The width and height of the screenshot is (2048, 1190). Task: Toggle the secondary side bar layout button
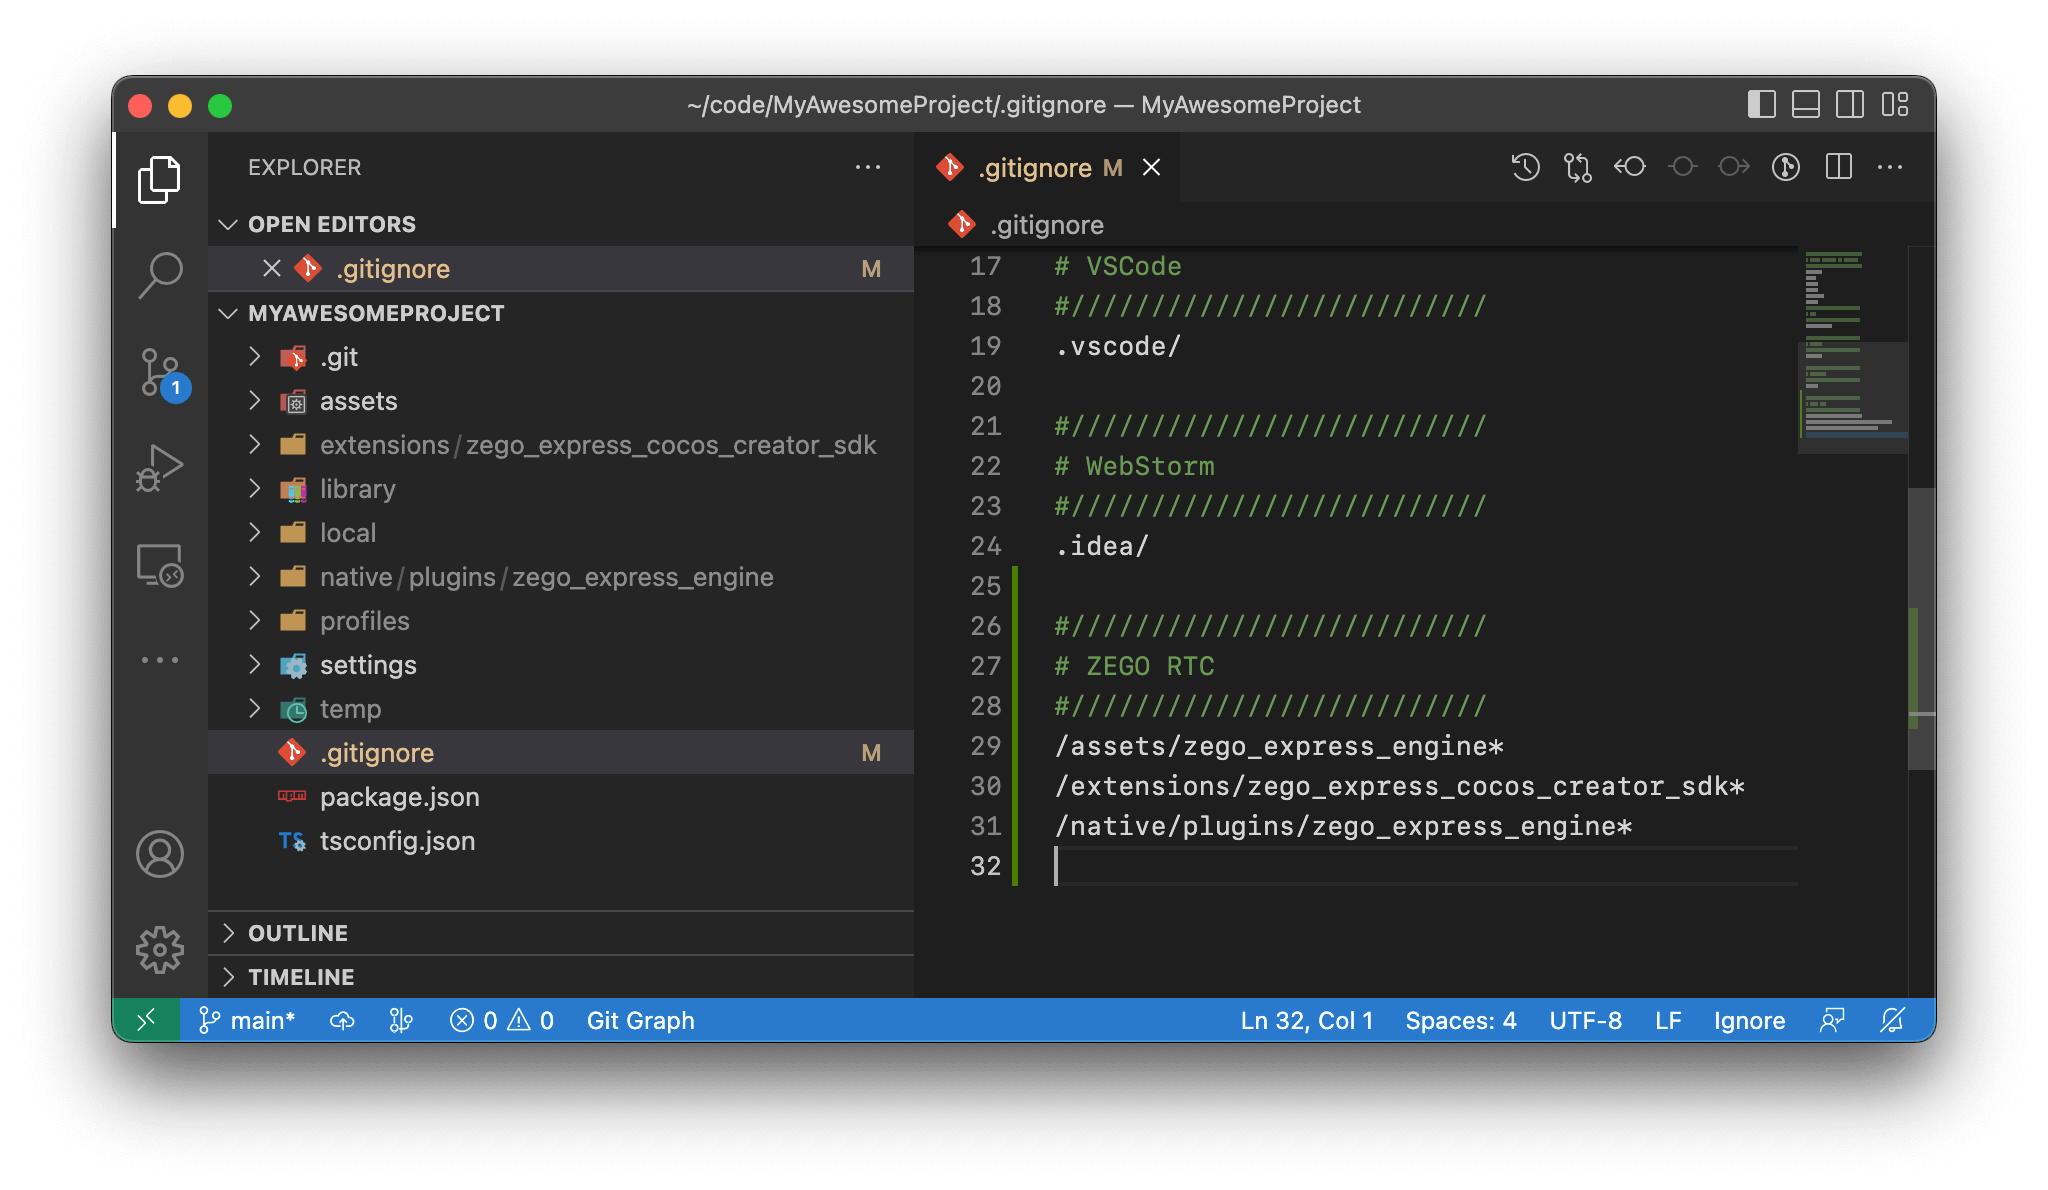(x=1849, y=105)
